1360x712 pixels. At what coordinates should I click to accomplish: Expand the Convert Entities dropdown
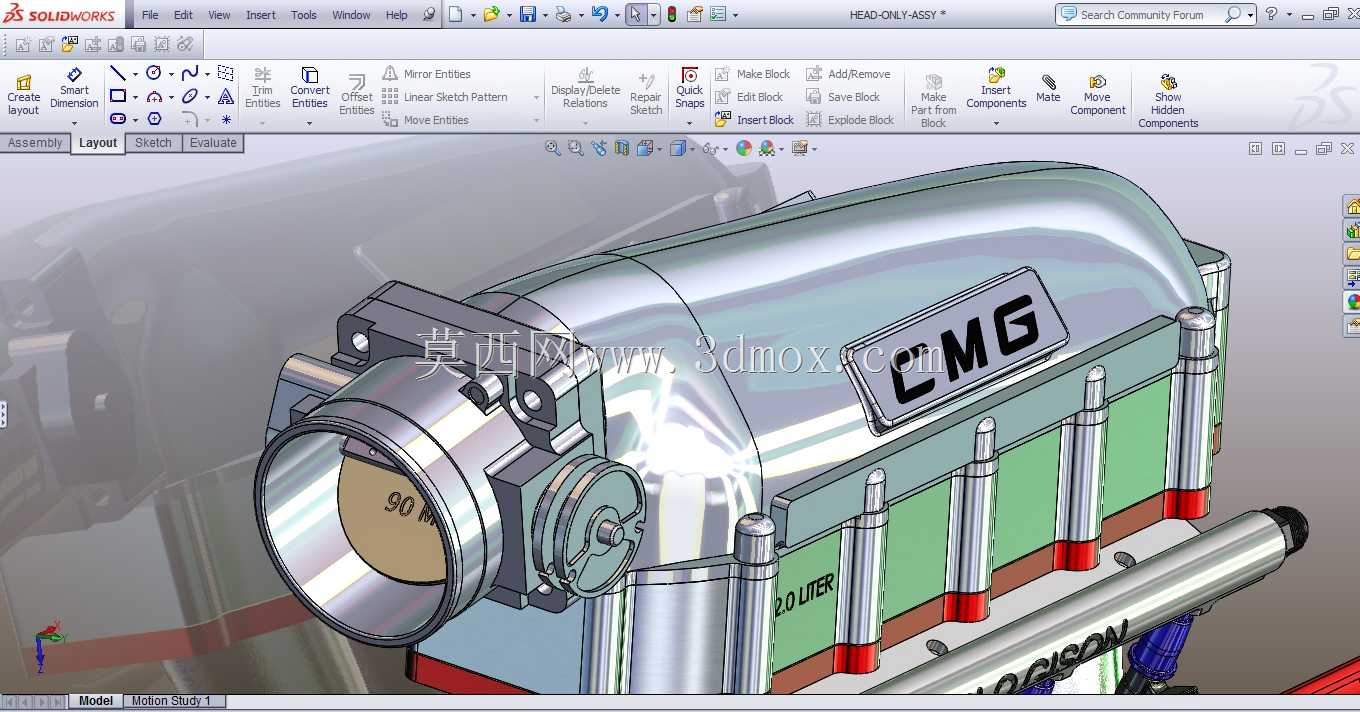310,123
